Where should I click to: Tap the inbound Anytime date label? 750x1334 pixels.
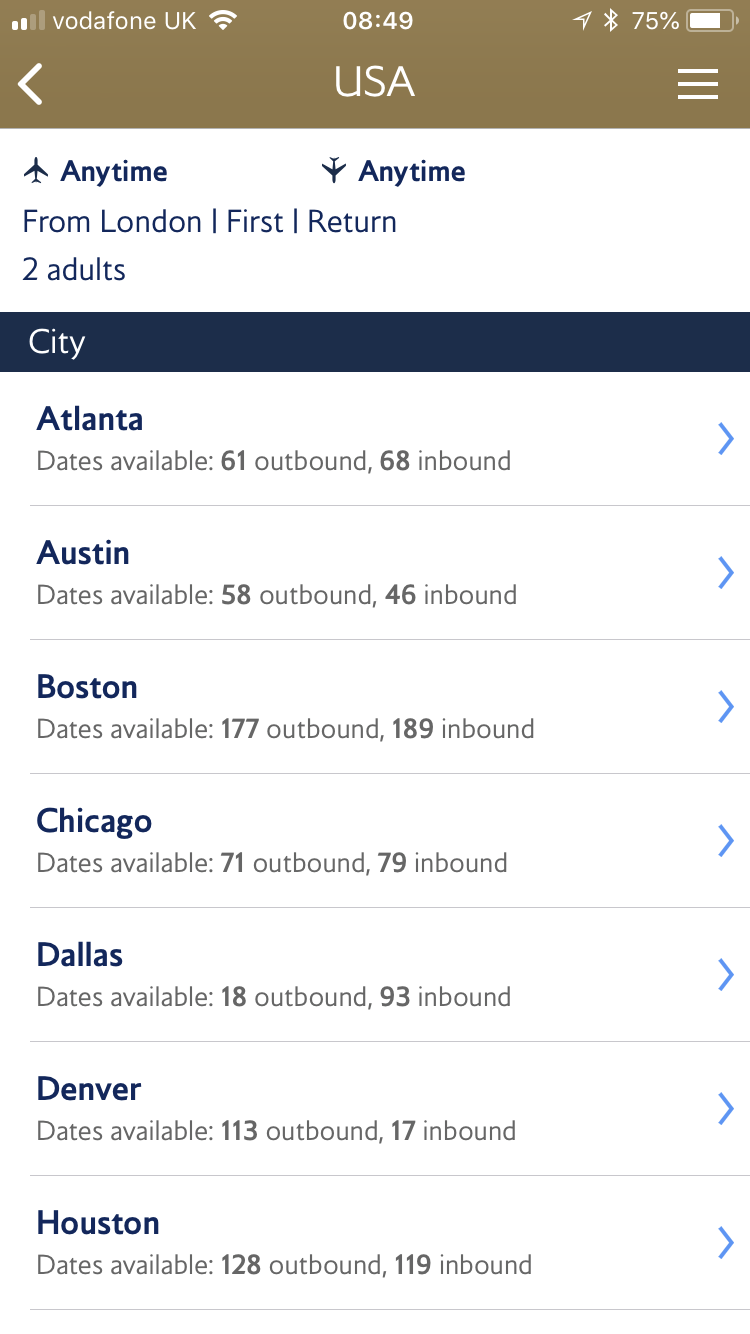(412, 171)
